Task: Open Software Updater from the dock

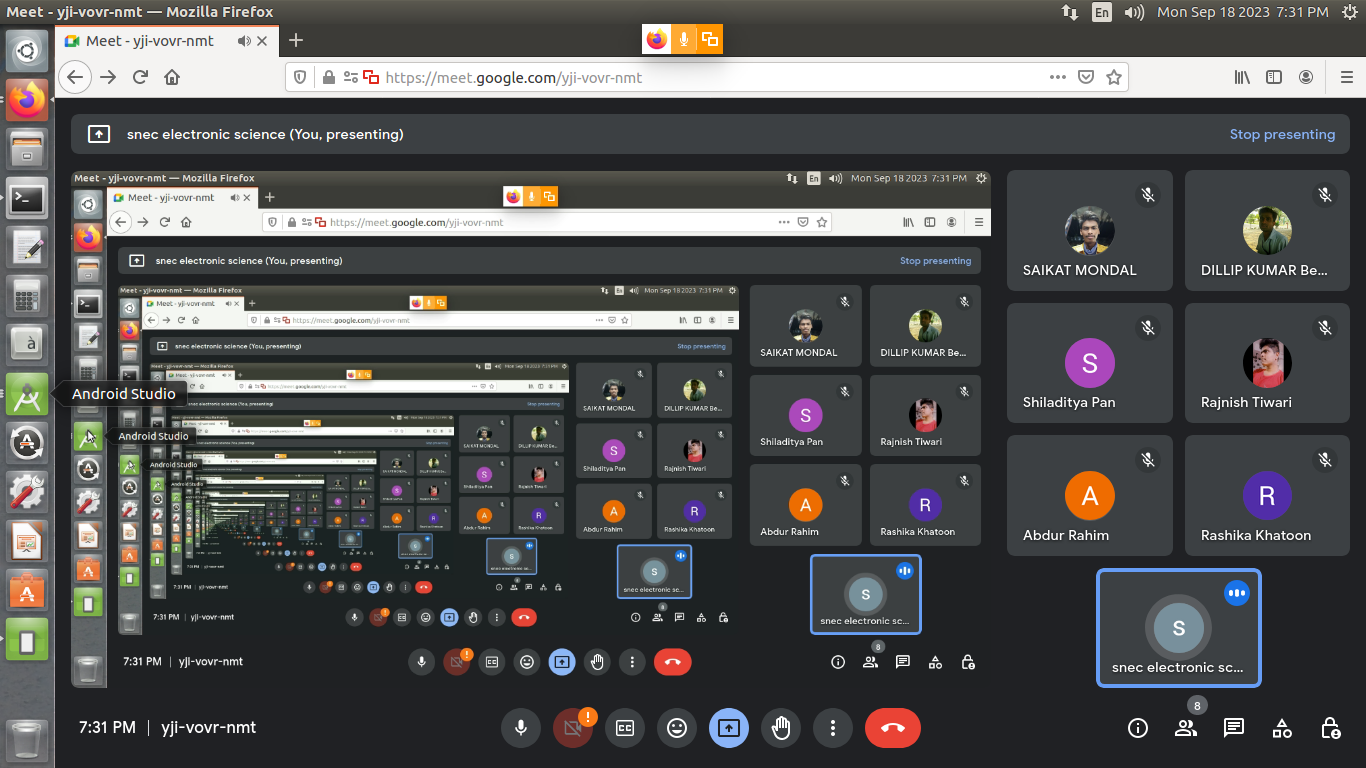Action: click(x=27, y=442)
